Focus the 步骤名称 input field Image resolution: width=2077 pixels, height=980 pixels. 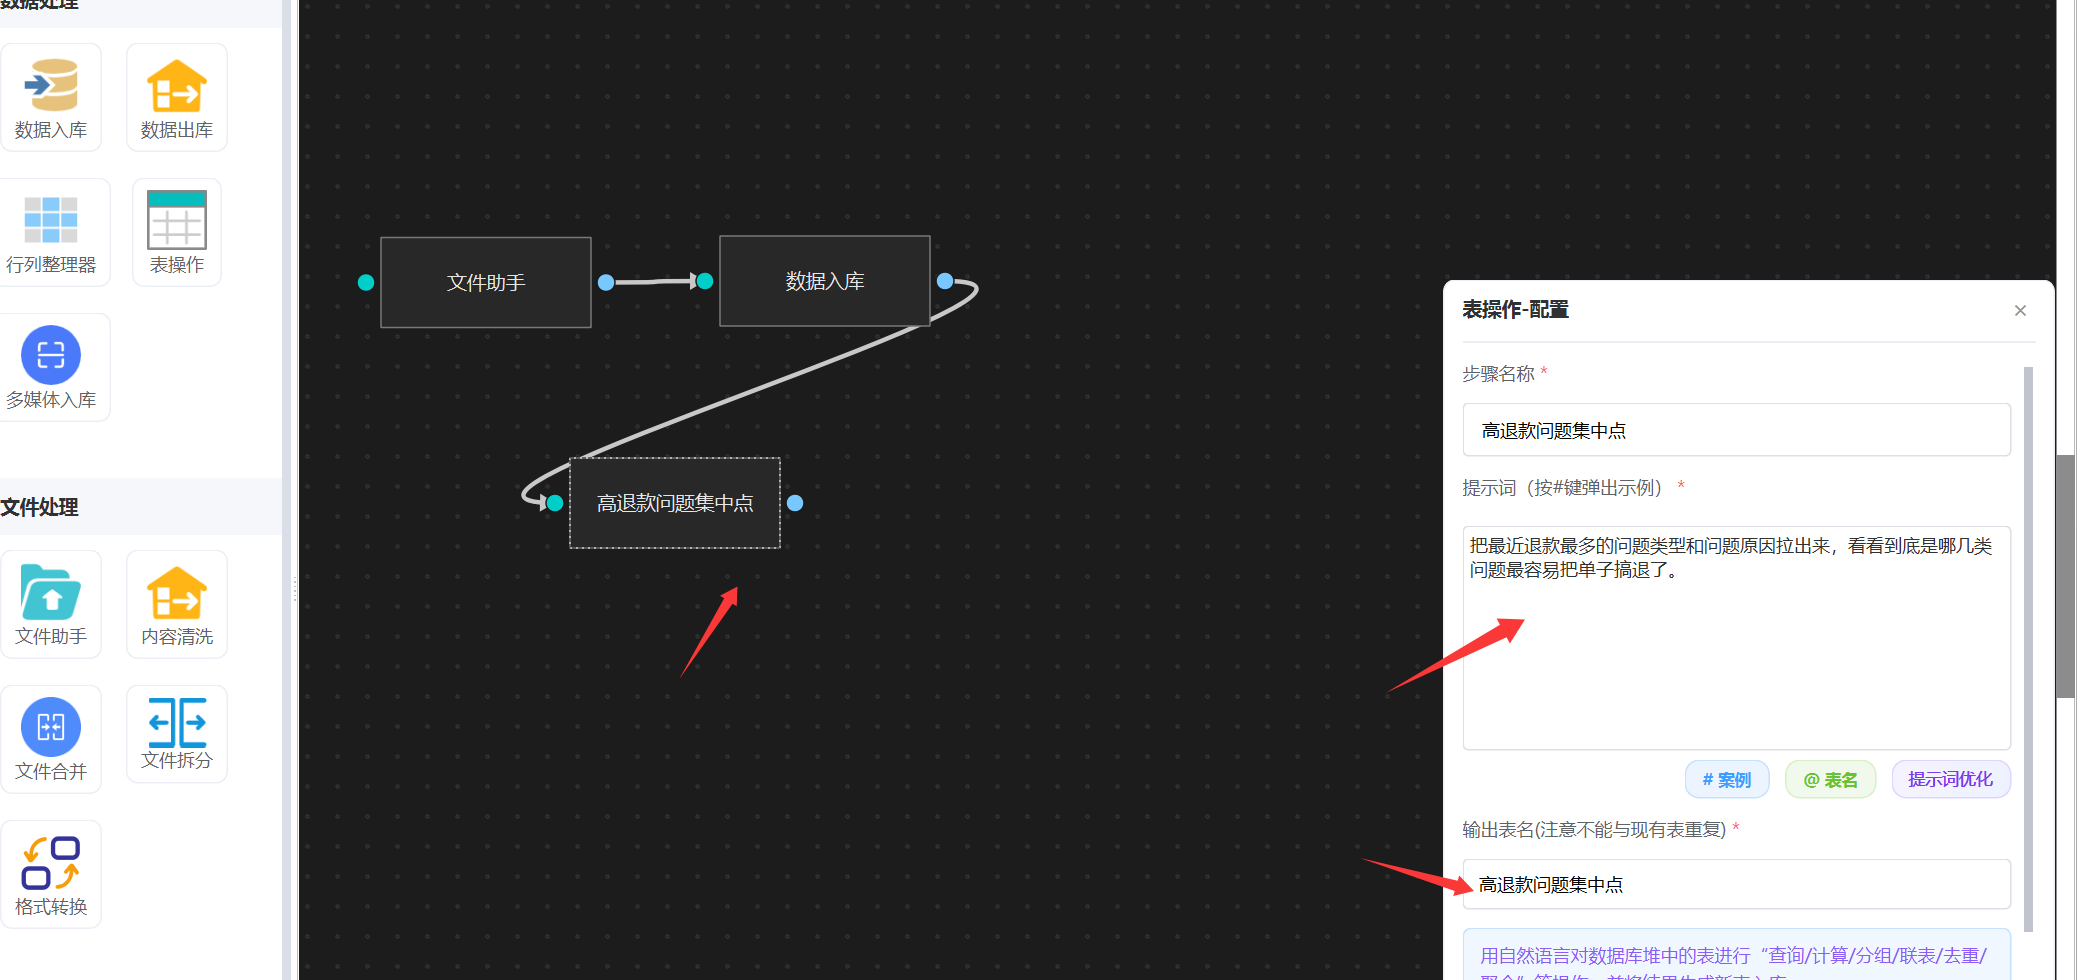[1736, 431]
